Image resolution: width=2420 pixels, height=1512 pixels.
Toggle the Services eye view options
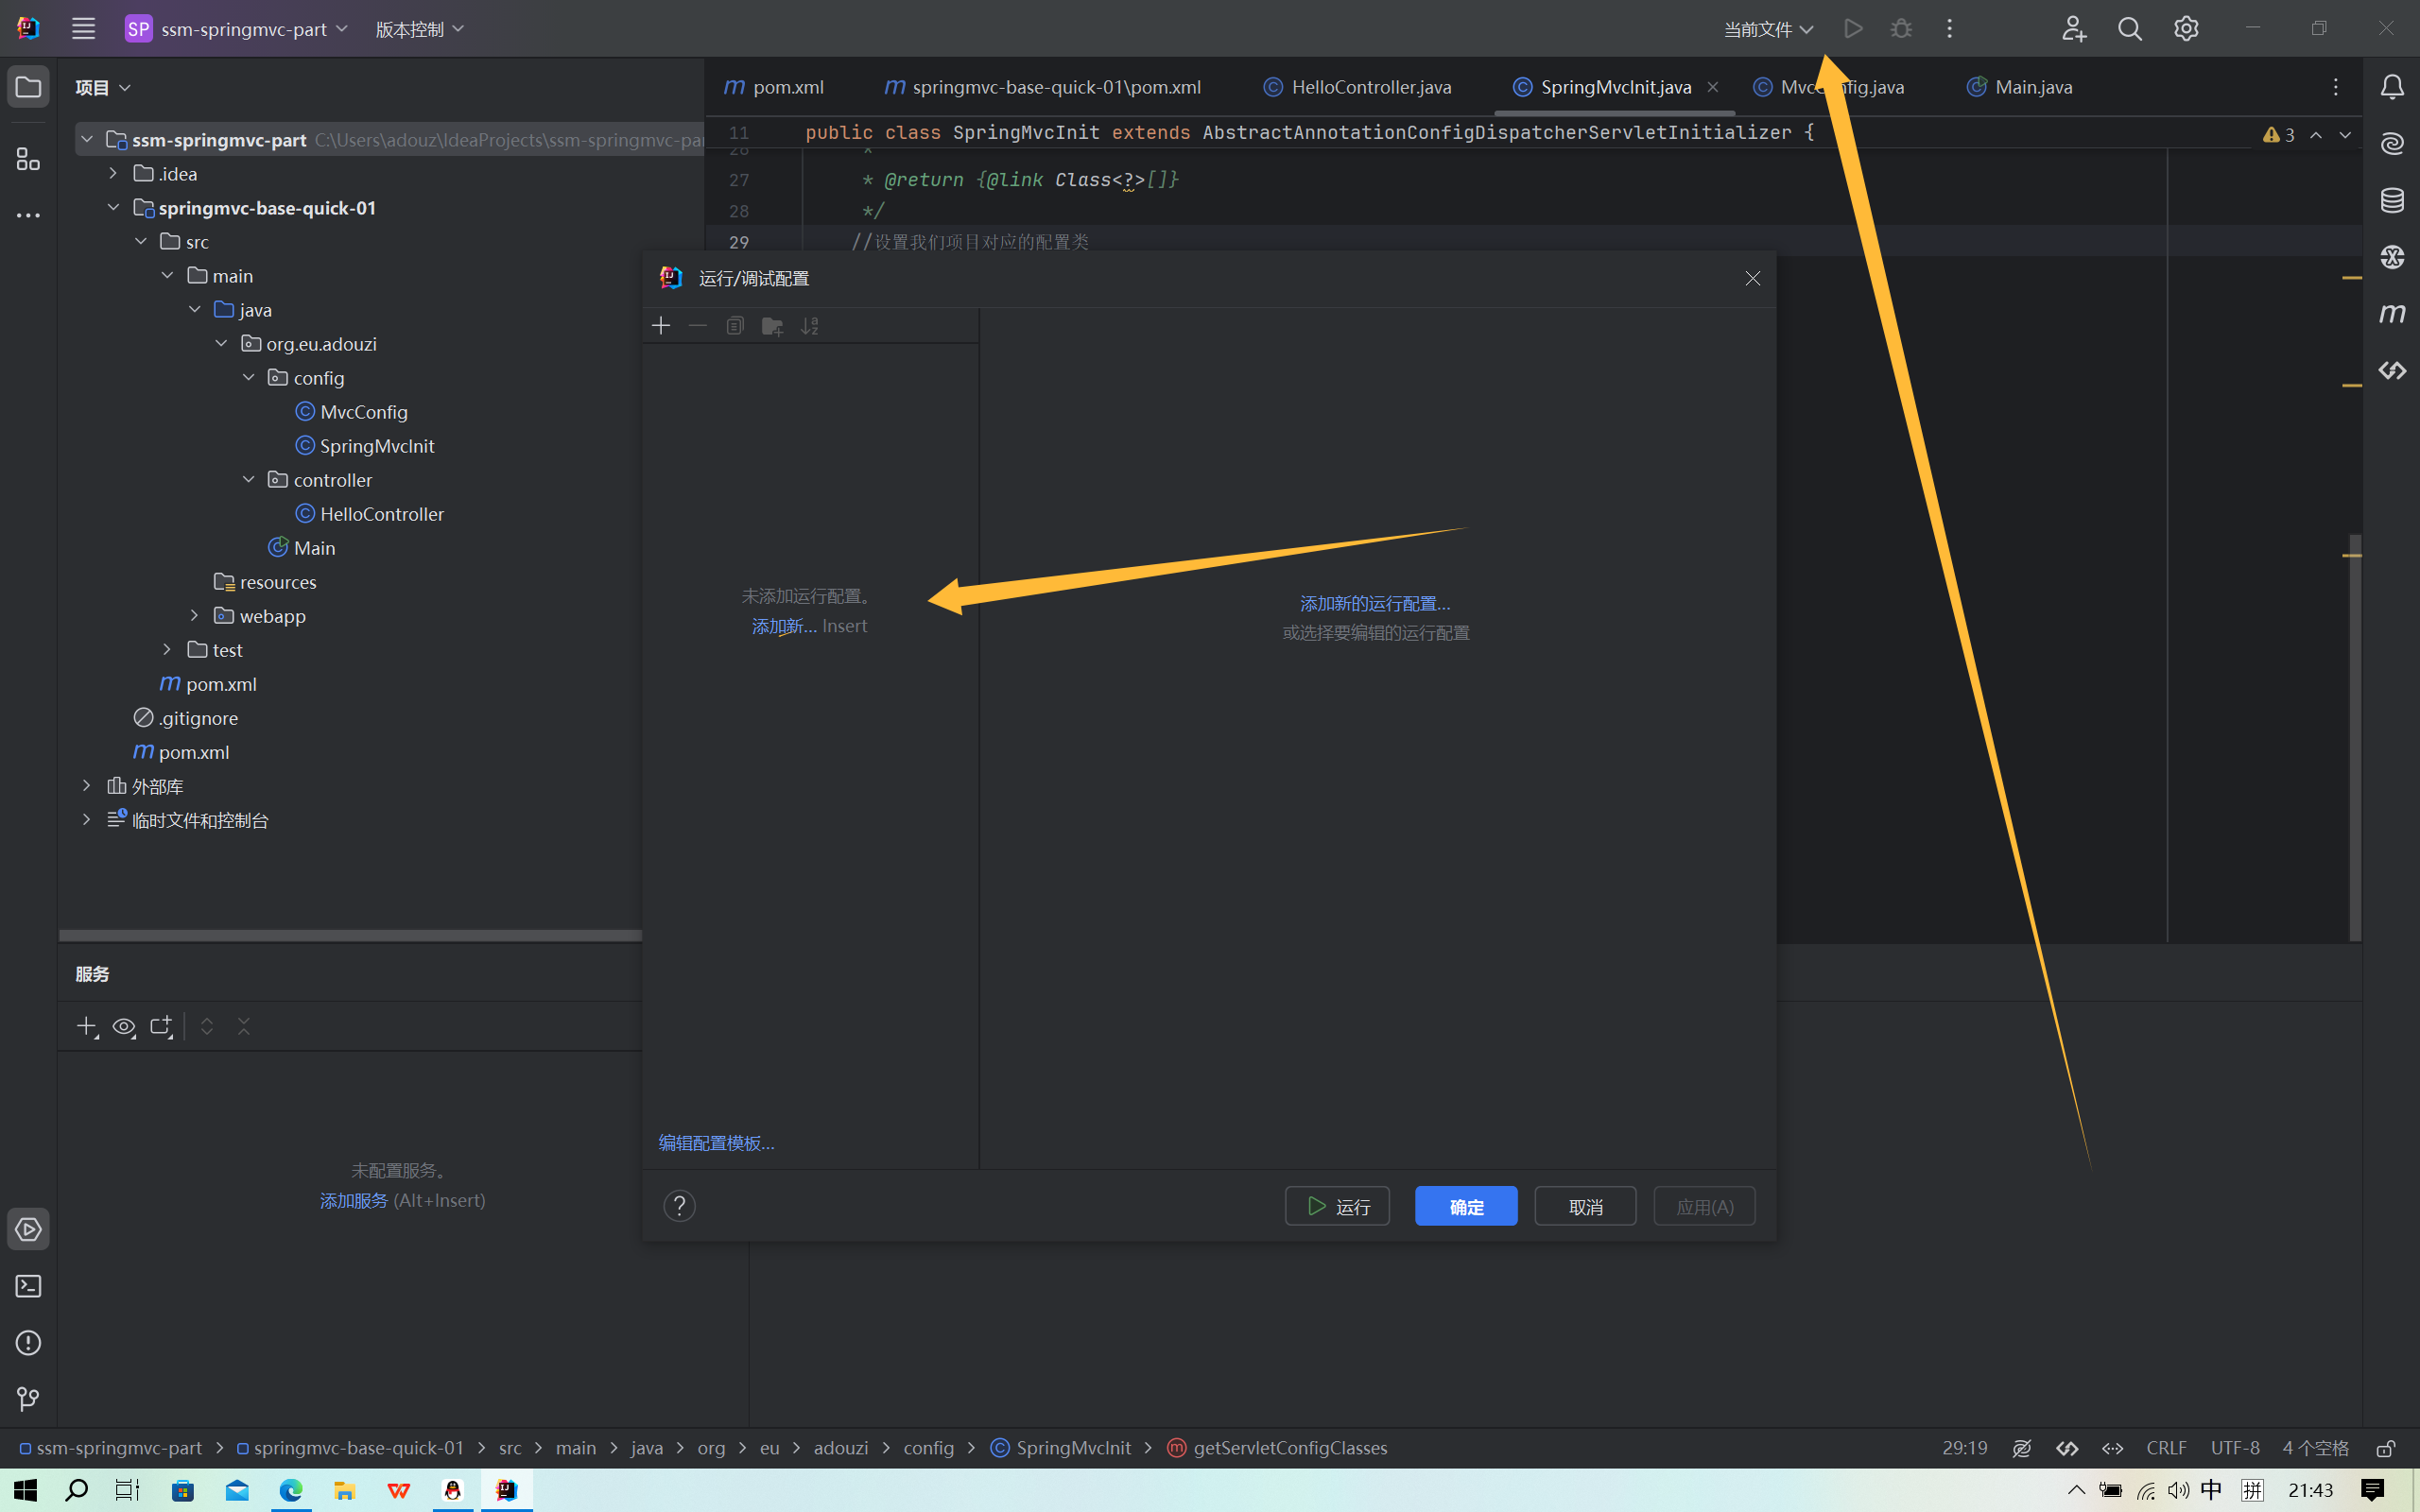pyautogui.click(x=124, y=1027)
